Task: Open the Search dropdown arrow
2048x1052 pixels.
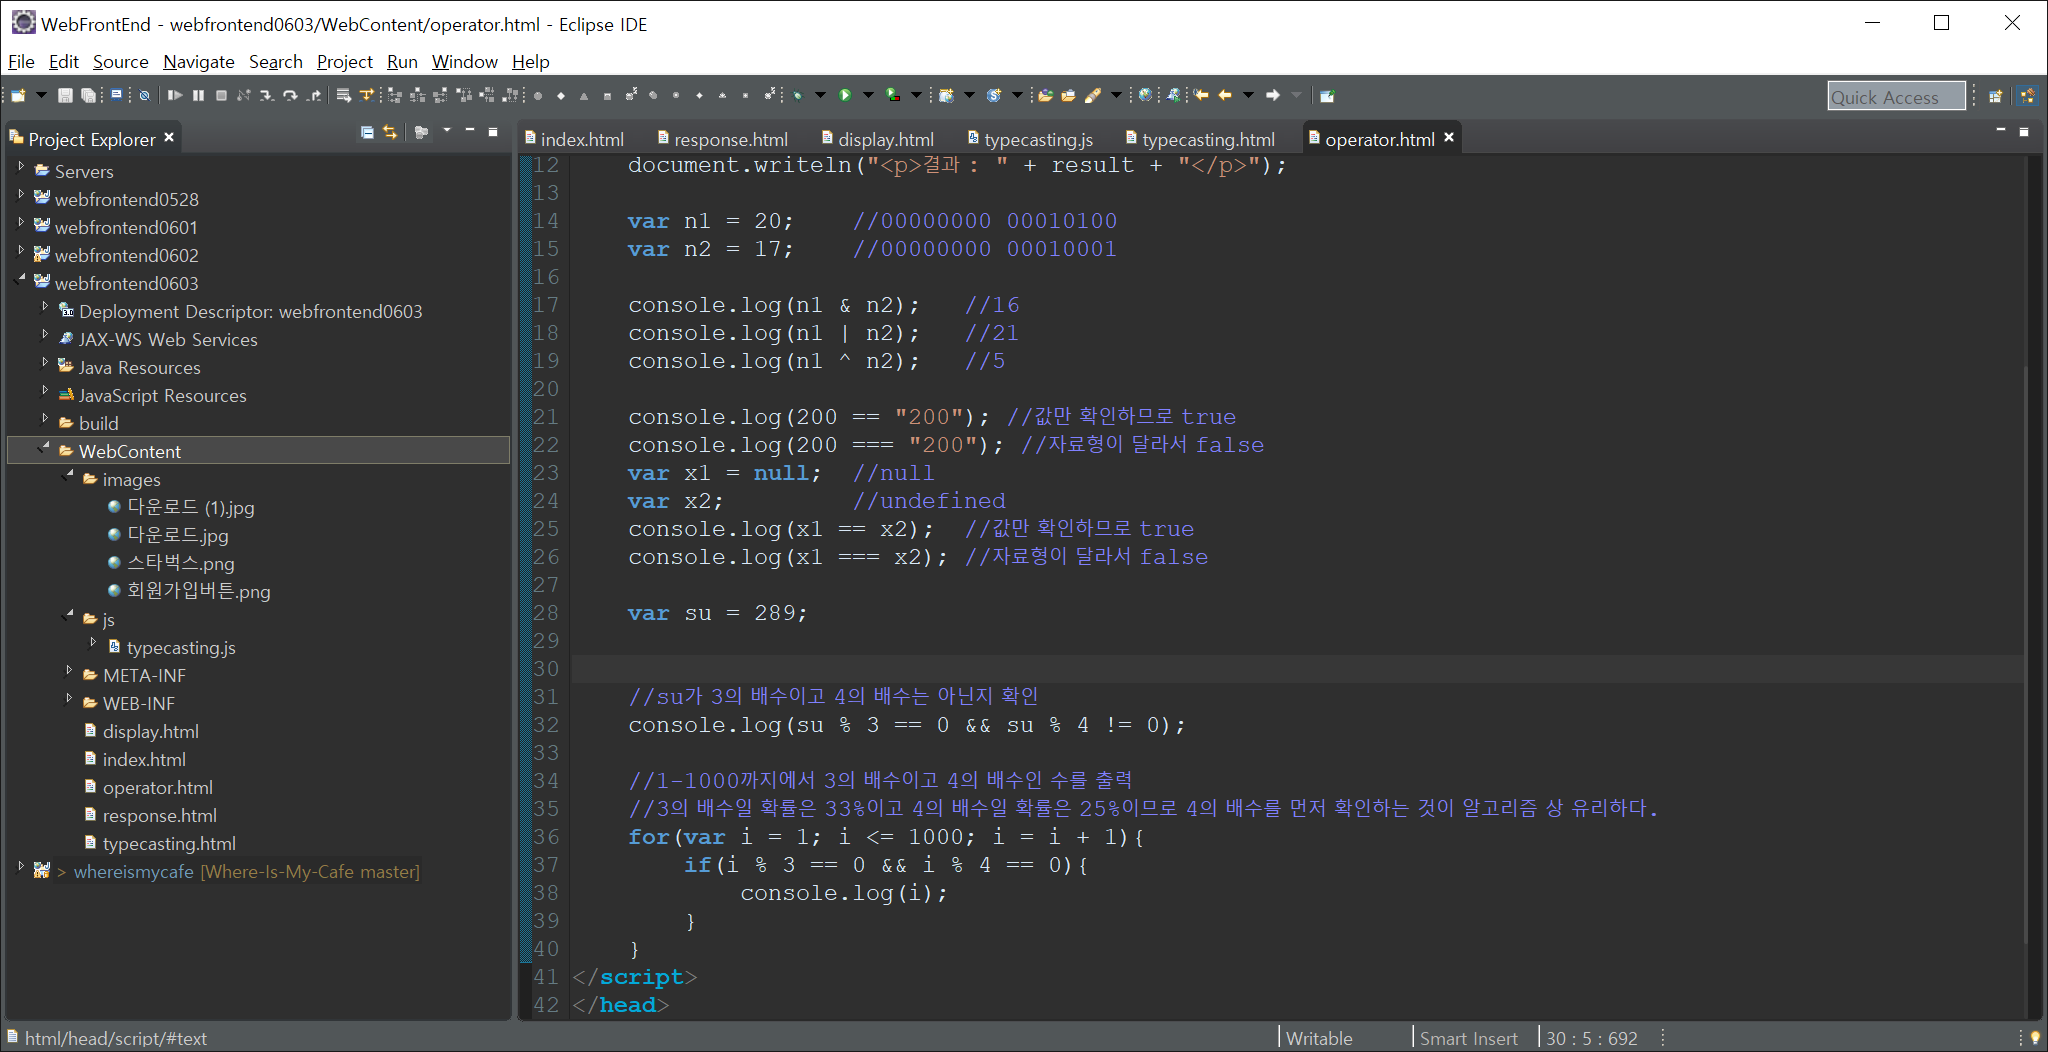Action: 1116,96
